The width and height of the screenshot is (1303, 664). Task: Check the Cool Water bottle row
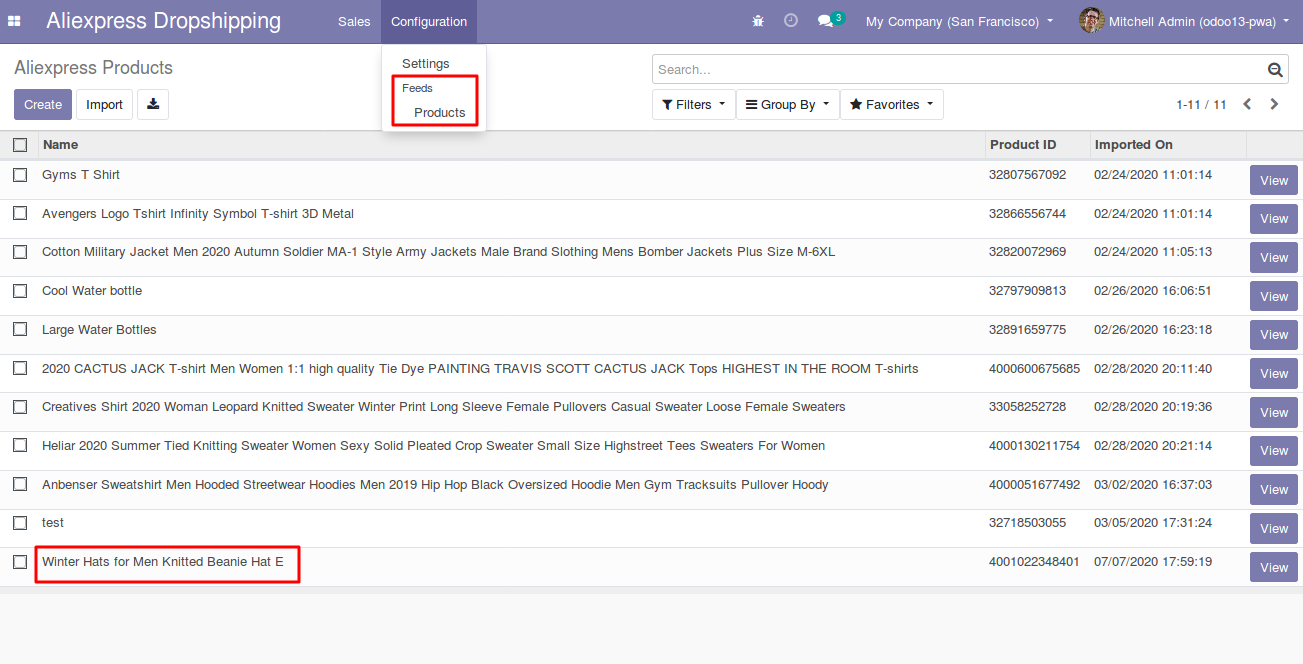pyautogui.click(x=20, y=291)
